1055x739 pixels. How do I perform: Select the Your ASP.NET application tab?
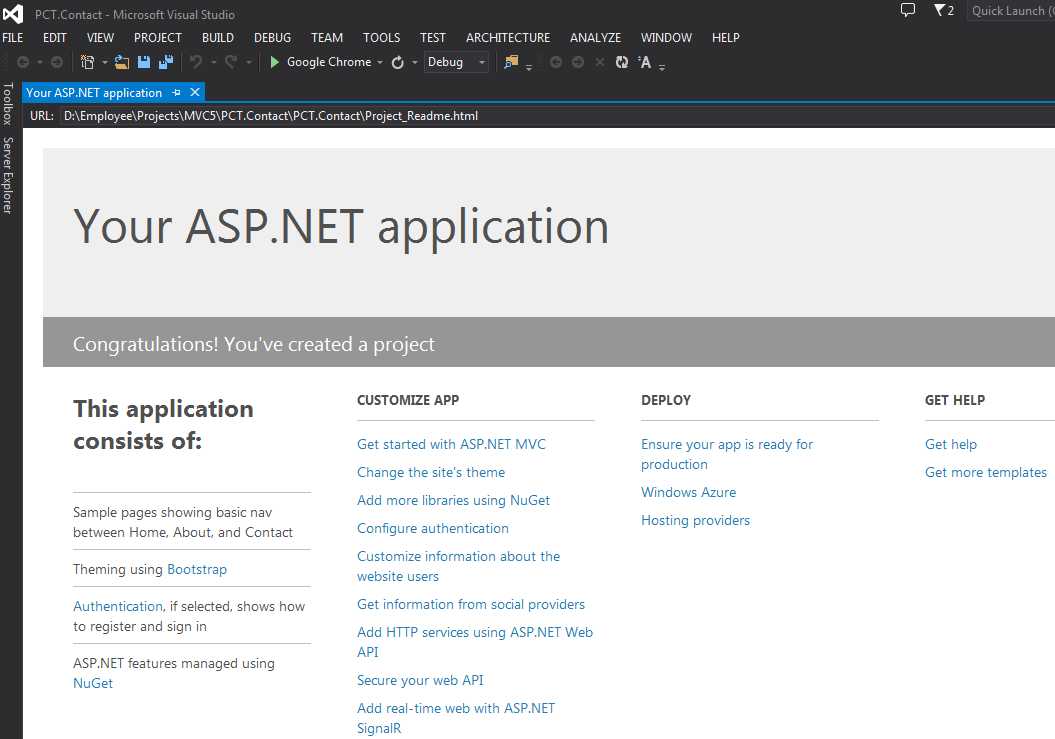click(94, 92)
